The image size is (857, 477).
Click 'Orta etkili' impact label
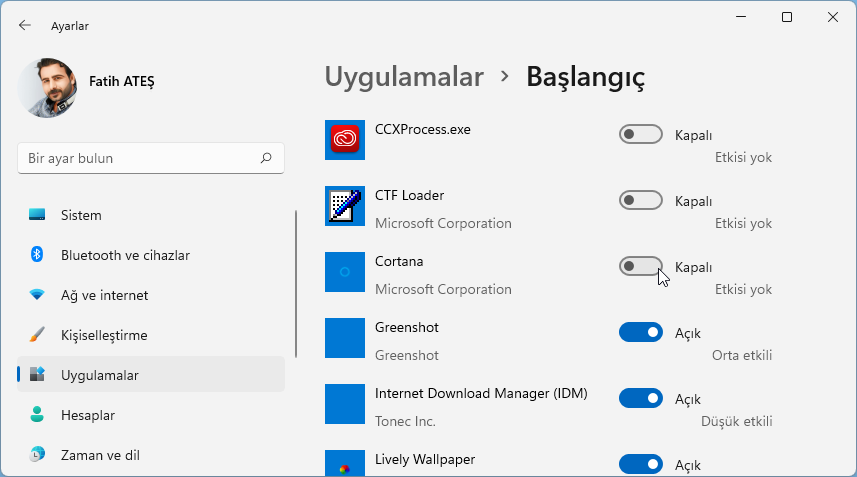pos(742,355)
